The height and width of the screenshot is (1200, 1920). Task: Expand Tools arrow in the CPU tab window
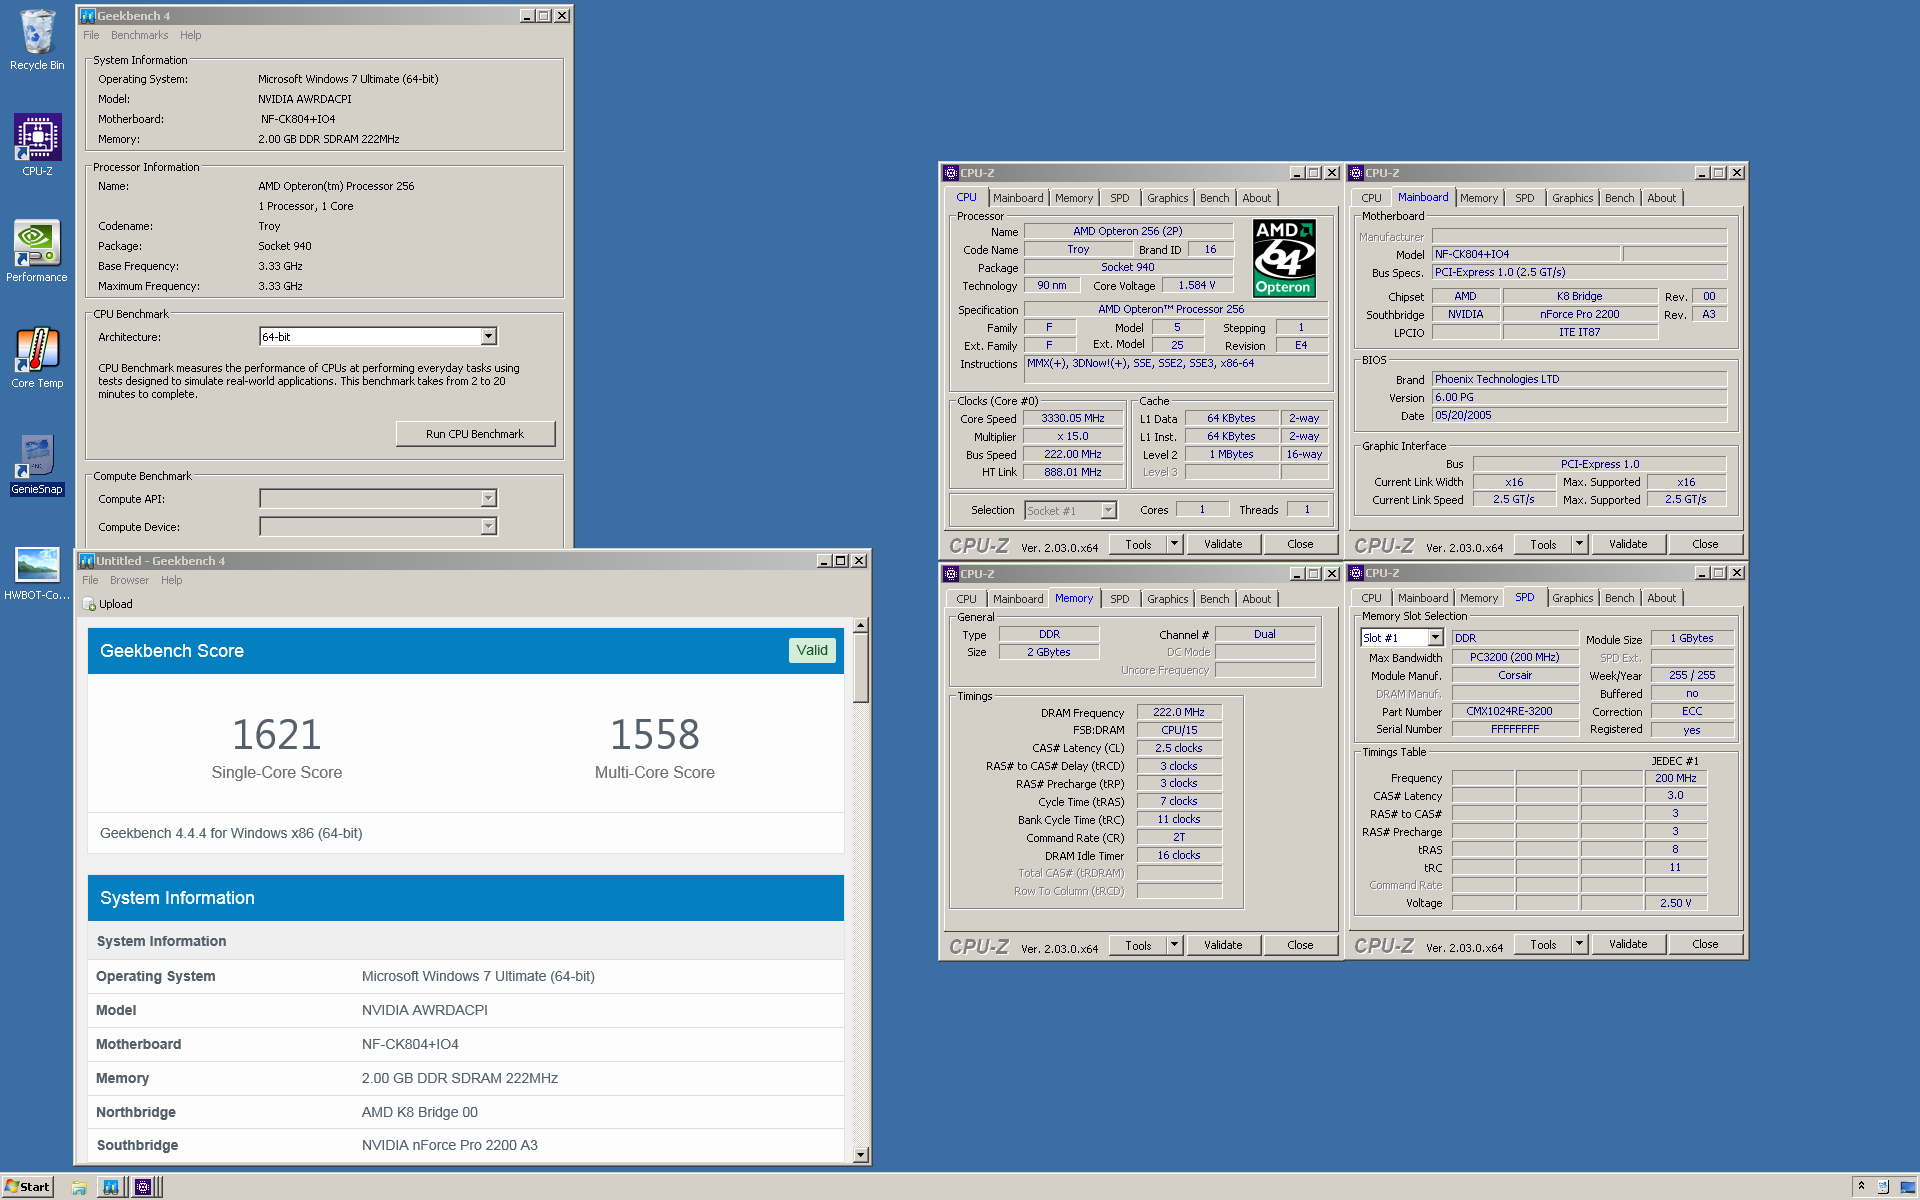coord(1175,544)
